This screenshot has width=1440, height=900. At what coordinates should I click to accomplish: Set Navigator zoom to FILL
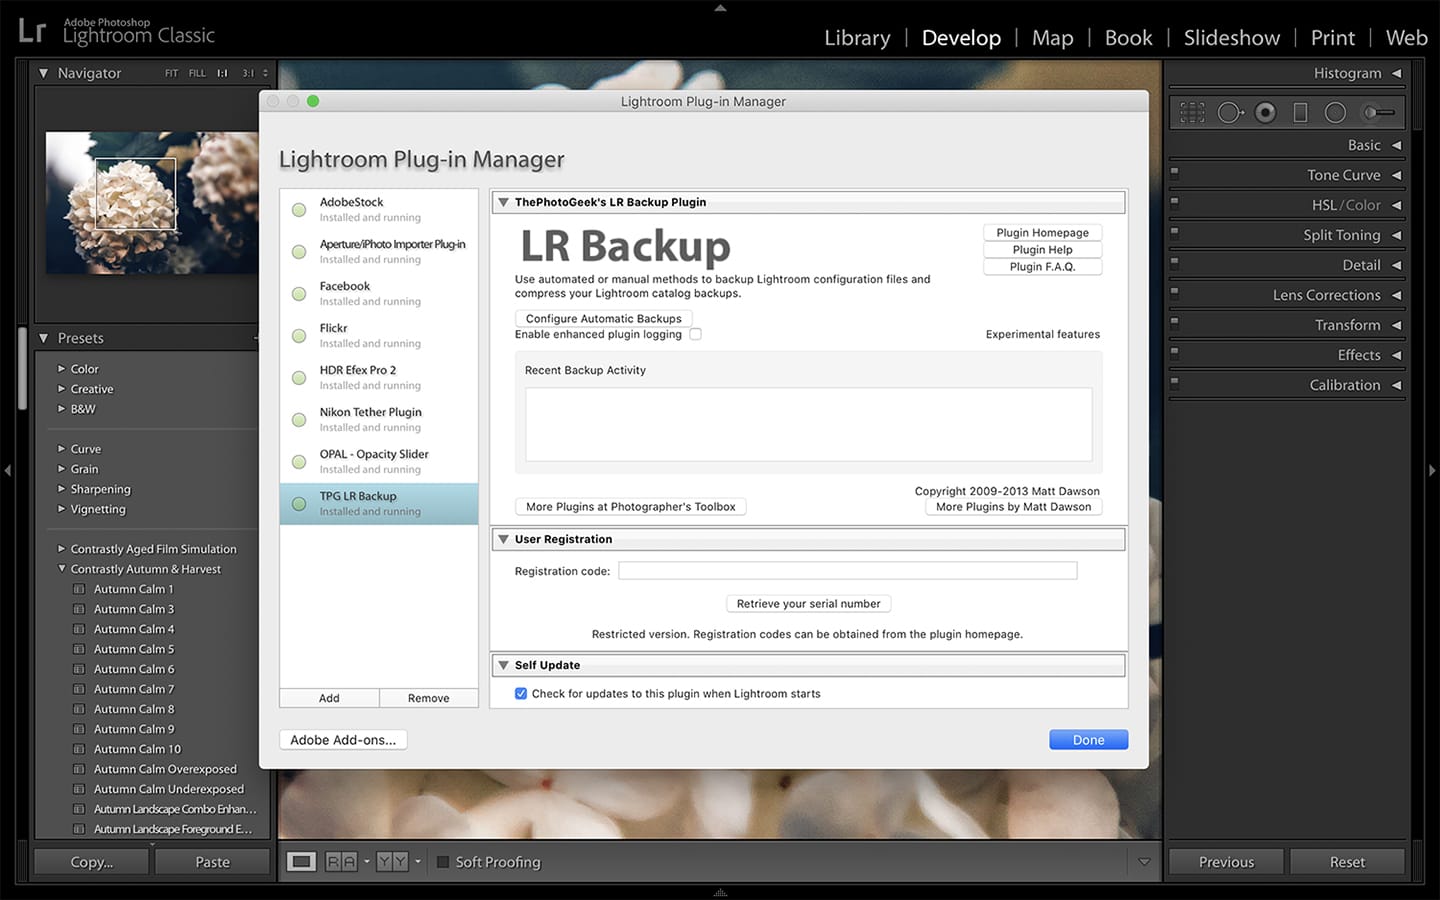pos(197,73)
